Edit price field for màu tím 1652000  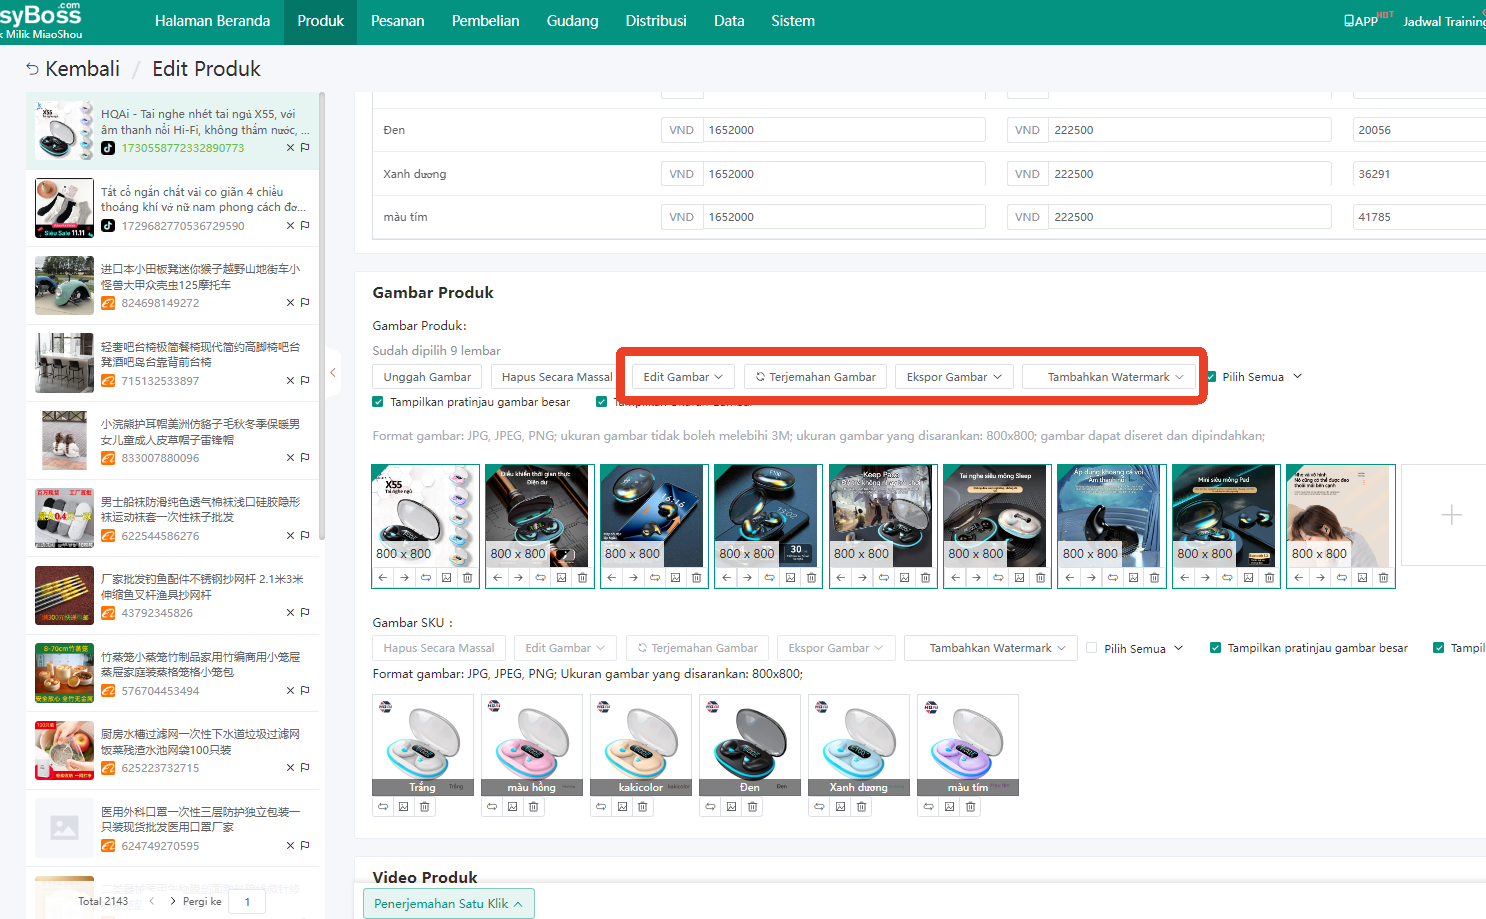pyautogui.click(x=844, y=217)
